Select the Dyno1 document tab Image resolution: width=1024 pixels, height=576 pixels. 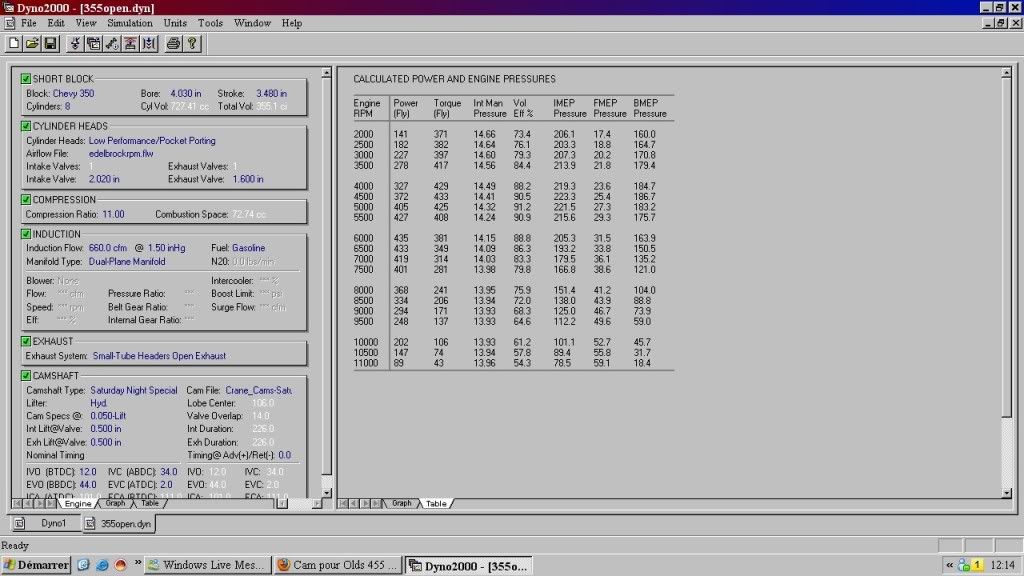[46, 524]
